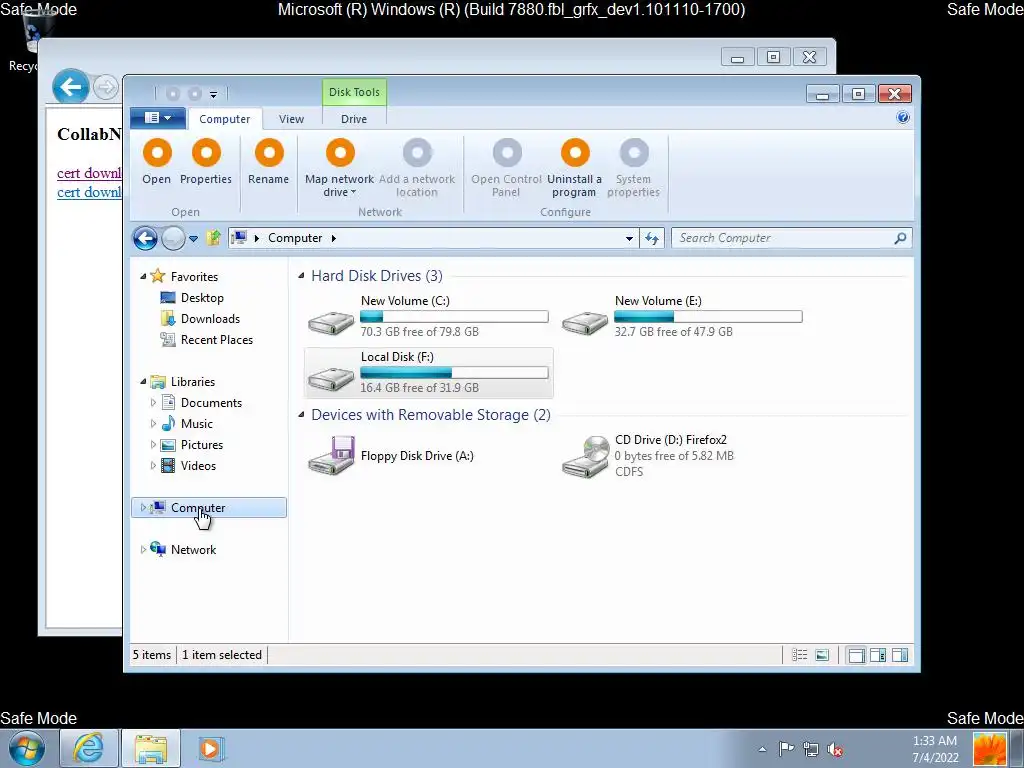The image size is (1024, 768).
Task: Switch to large icons view in status bar
Action: point(822,655)
